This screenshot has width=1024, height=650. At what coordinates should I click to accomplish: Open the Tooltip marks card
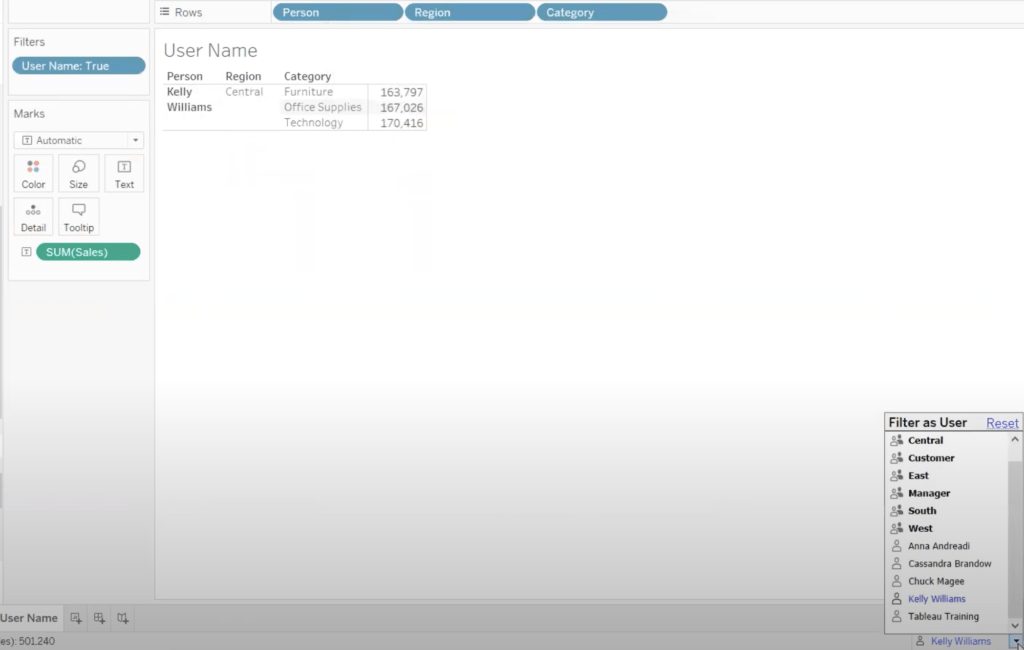click(x=79, y=216)
